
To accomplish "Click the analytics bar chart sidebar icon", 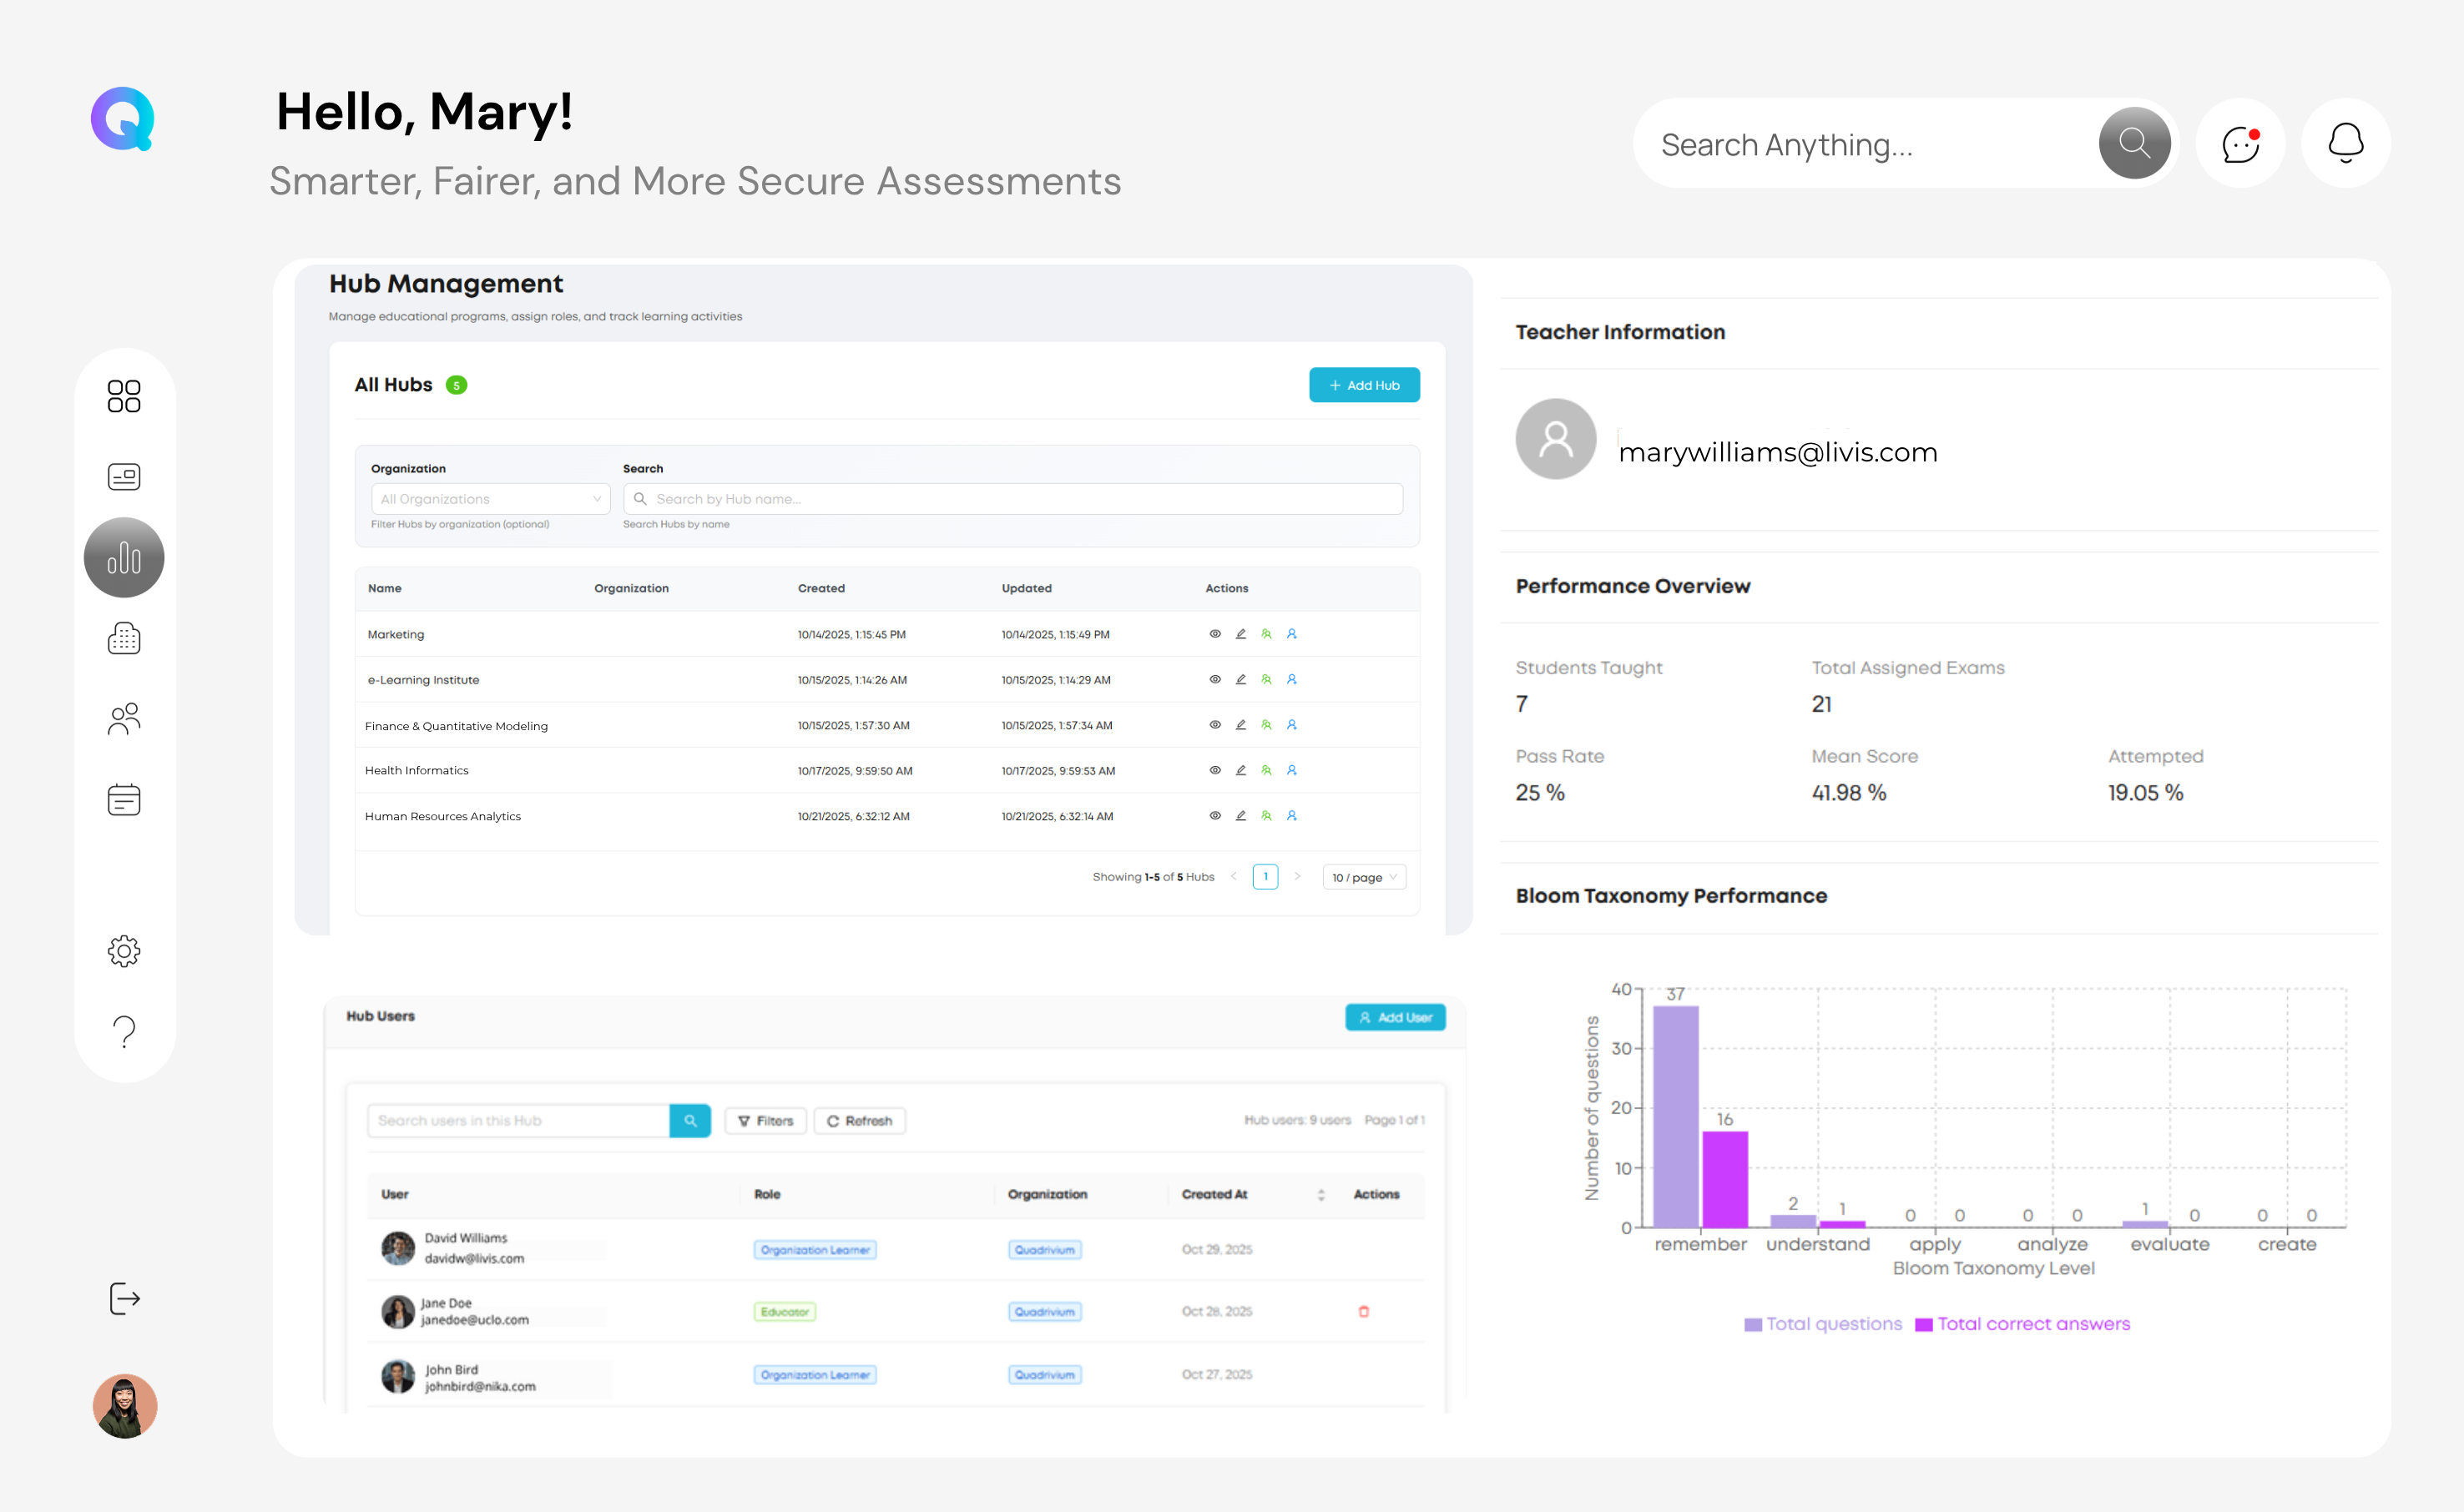I will click(124, 557).
